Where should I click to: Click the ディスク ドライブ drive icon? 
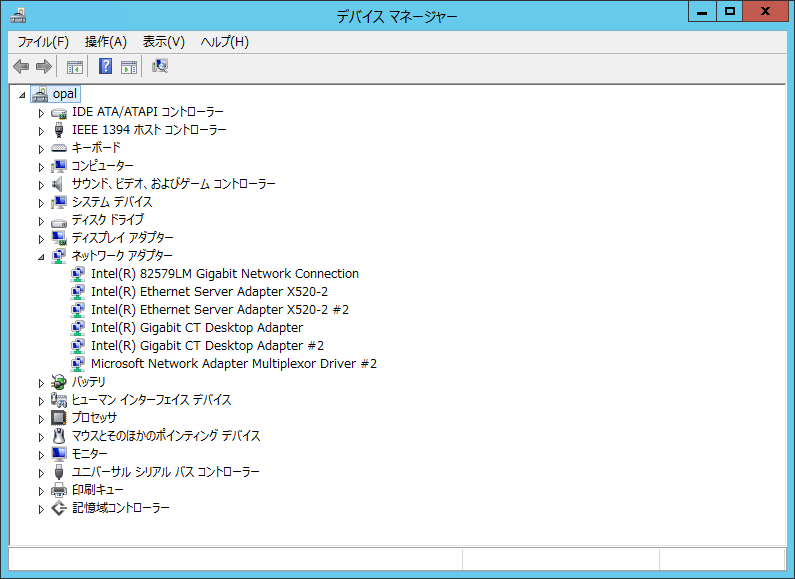[x=59, y=221]
